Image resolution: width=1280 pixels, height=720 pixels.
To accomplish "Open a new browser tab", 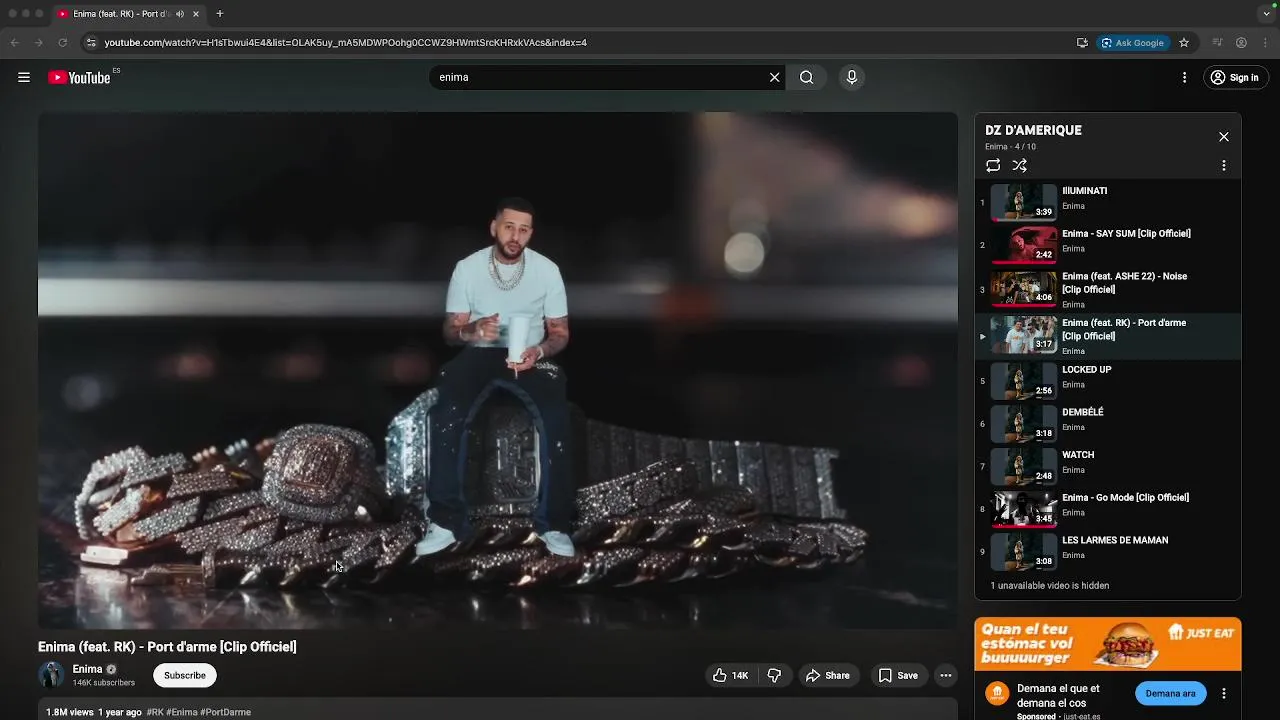I will coord(220,14).
